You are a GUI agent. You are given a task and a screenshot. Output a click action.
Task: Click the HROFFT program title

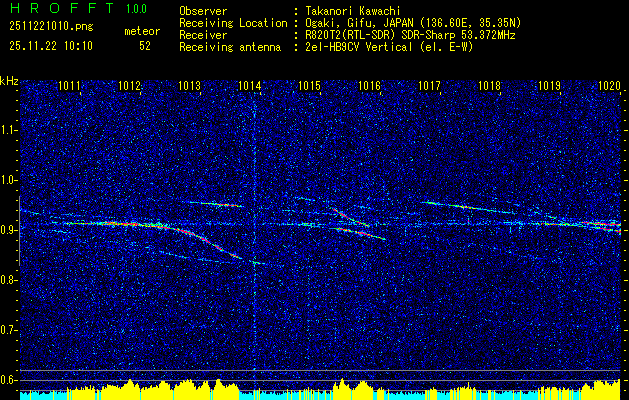click(x=62, y=8)
